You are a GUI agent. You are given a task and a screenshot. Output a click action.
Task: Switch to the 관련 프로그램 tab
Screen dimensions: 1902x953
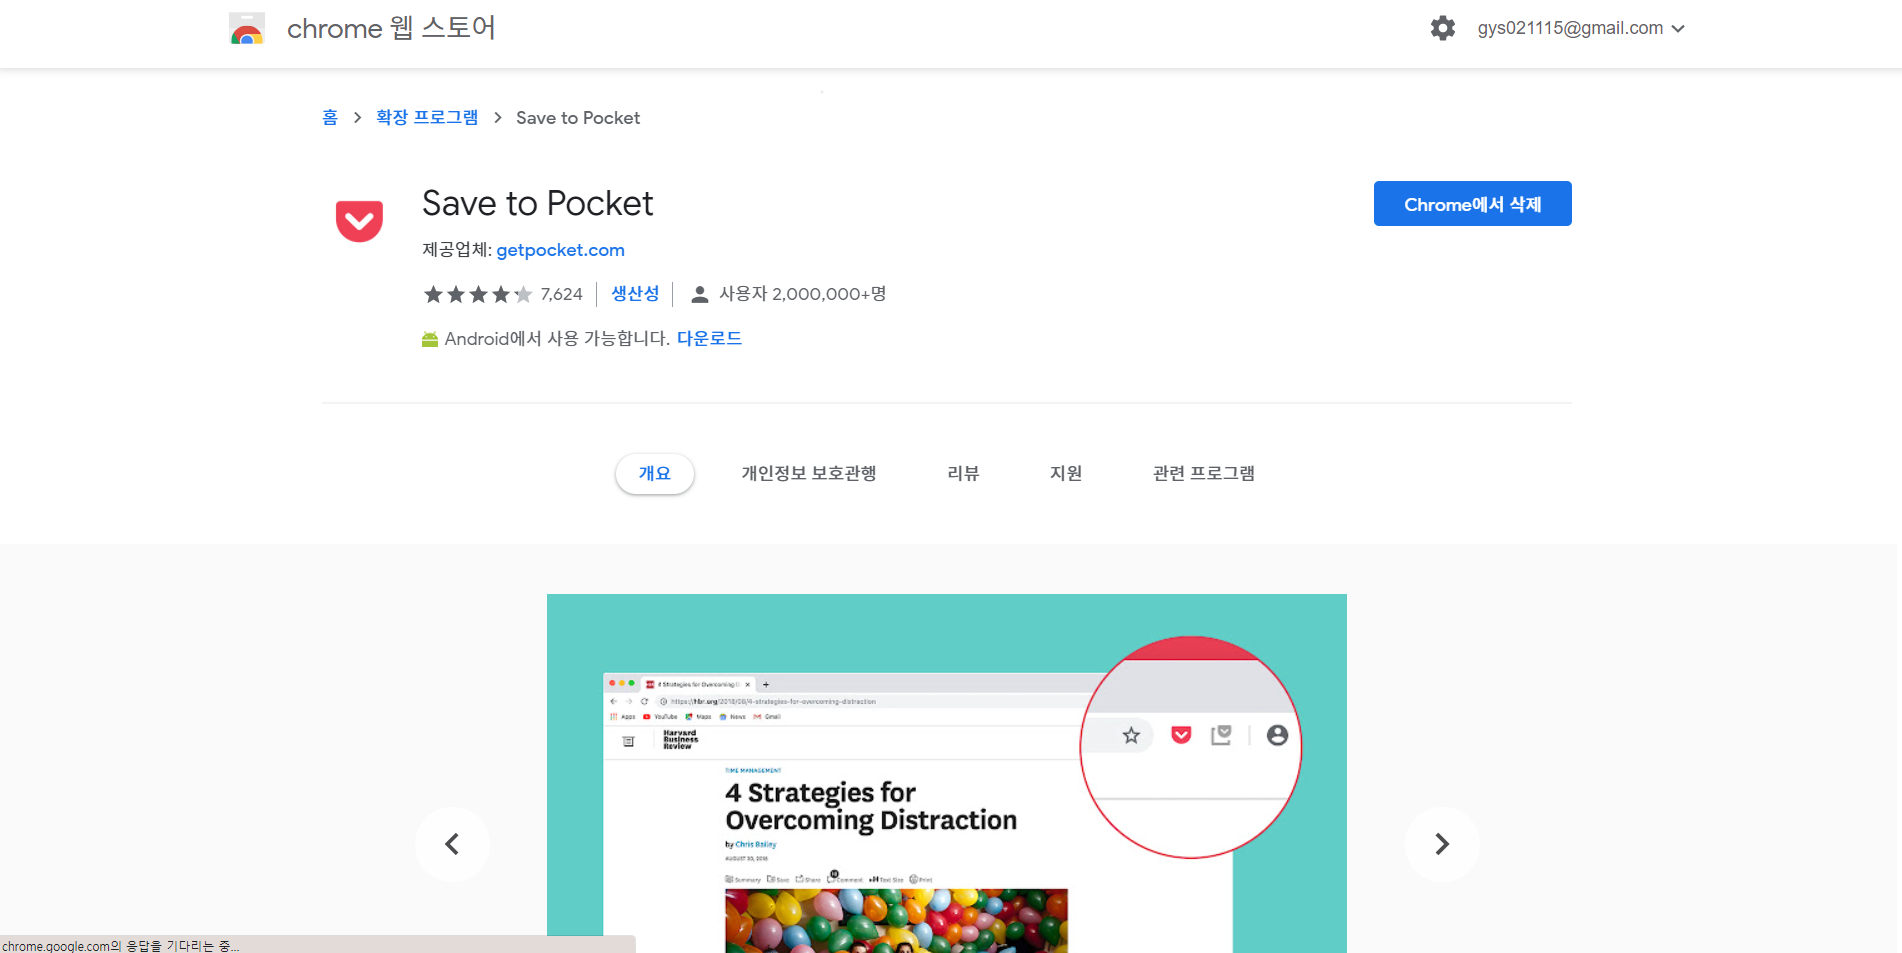point(1204,473)
